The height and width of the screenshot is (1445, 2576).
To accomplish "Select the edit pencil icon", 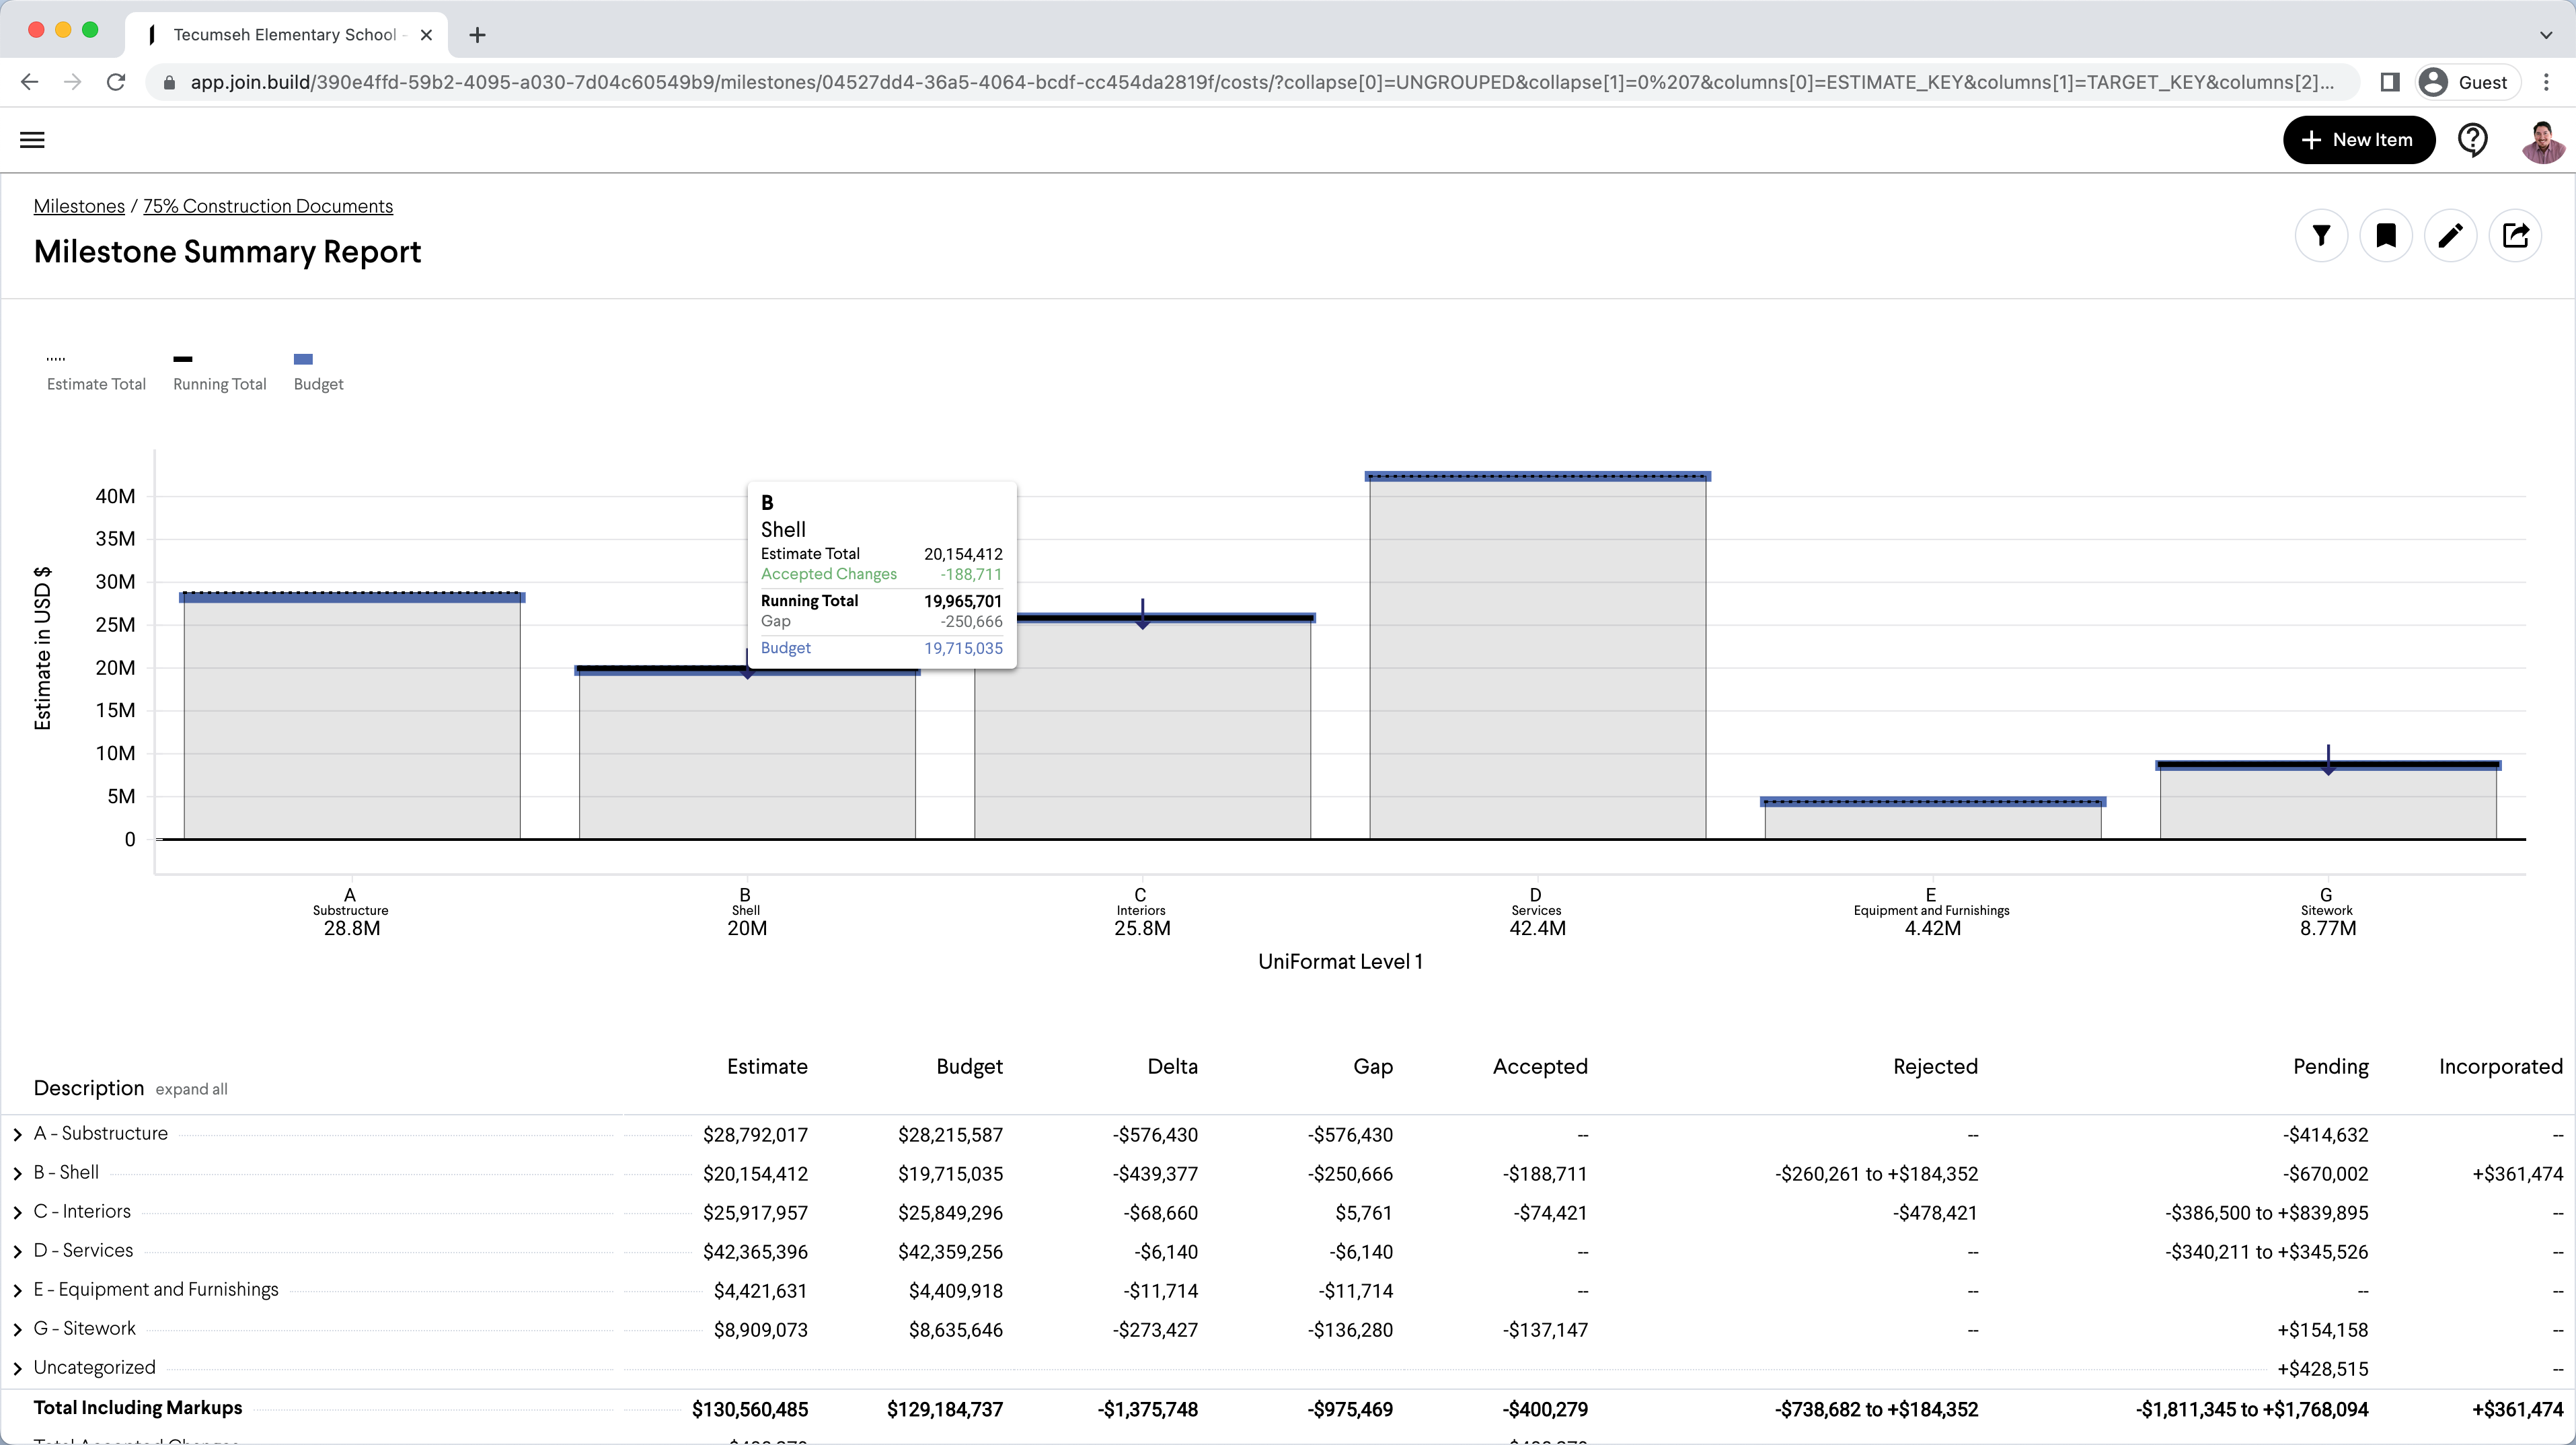I will [x=2452, y=236].
